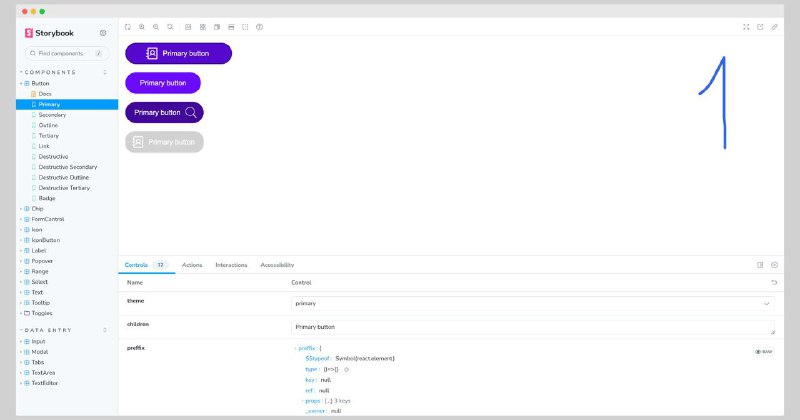Image resolution: width=800 pixels, height=420 pixels.
Task: Focus the Find components search field
Action: pyautogui.click(x=66, y=53)
